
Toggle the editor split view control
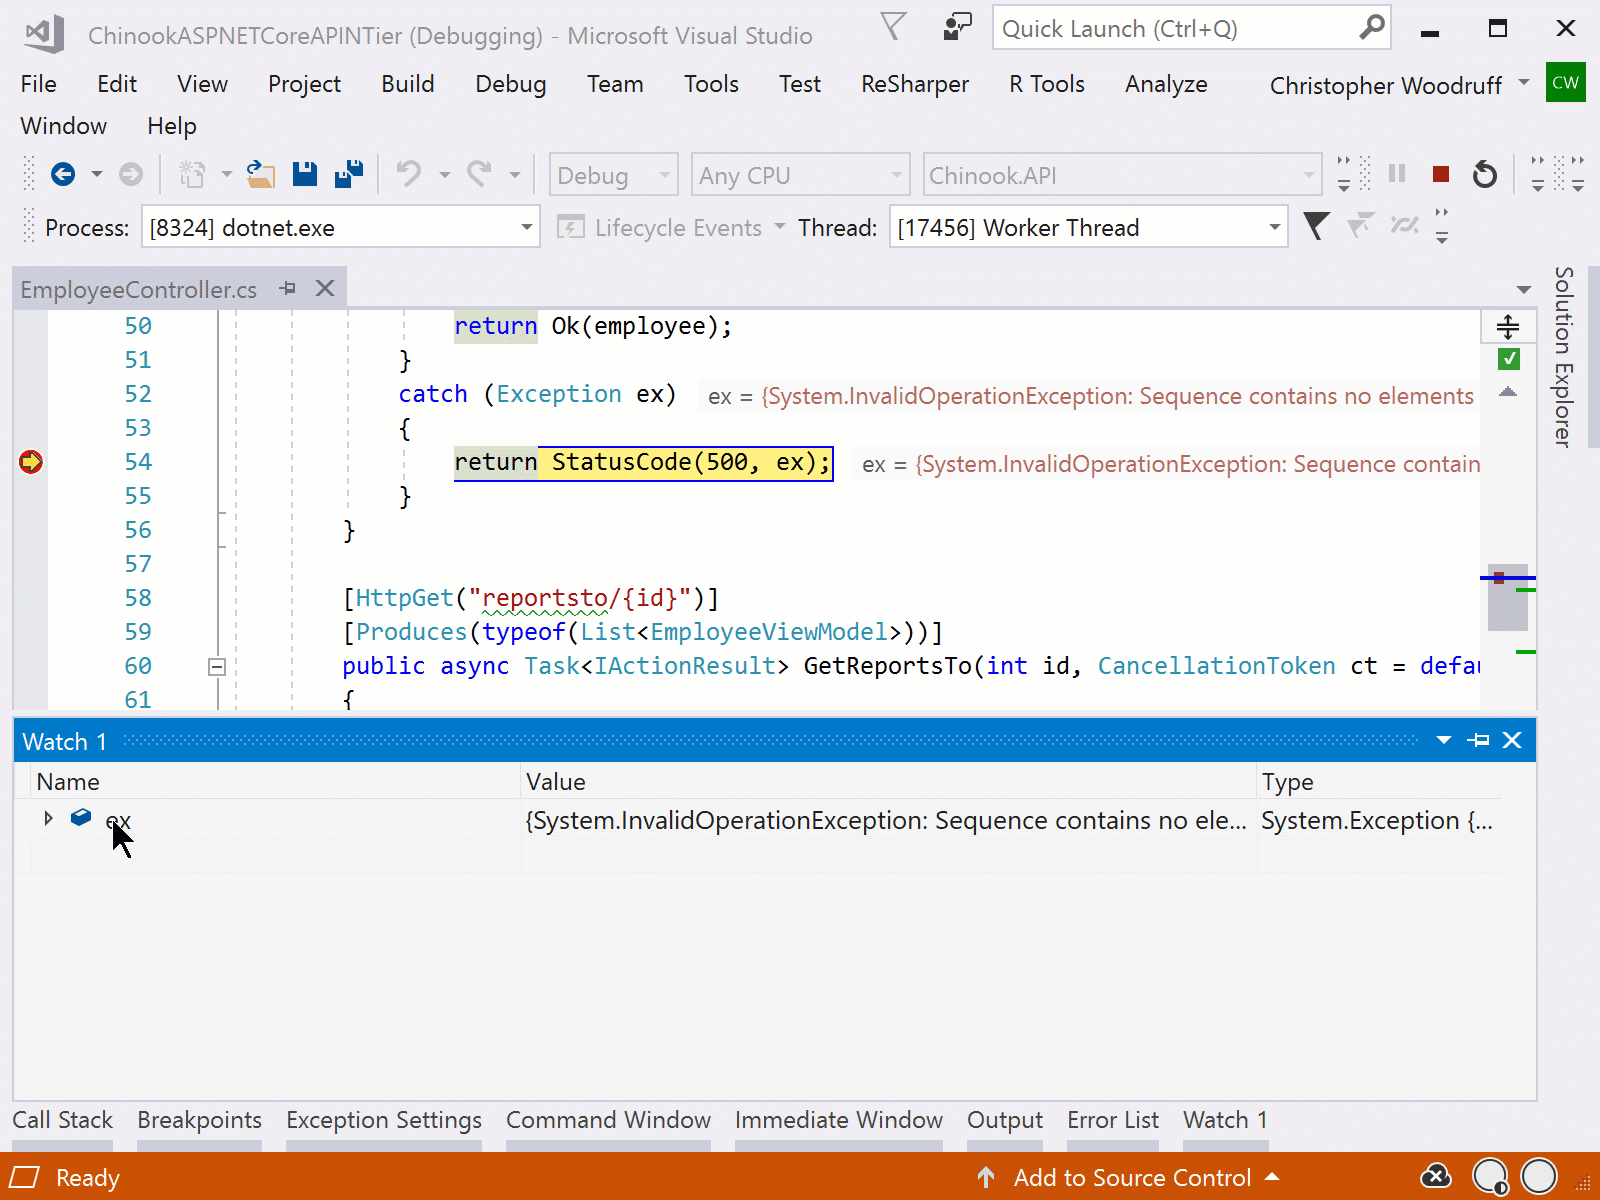tap(1507, 326)
